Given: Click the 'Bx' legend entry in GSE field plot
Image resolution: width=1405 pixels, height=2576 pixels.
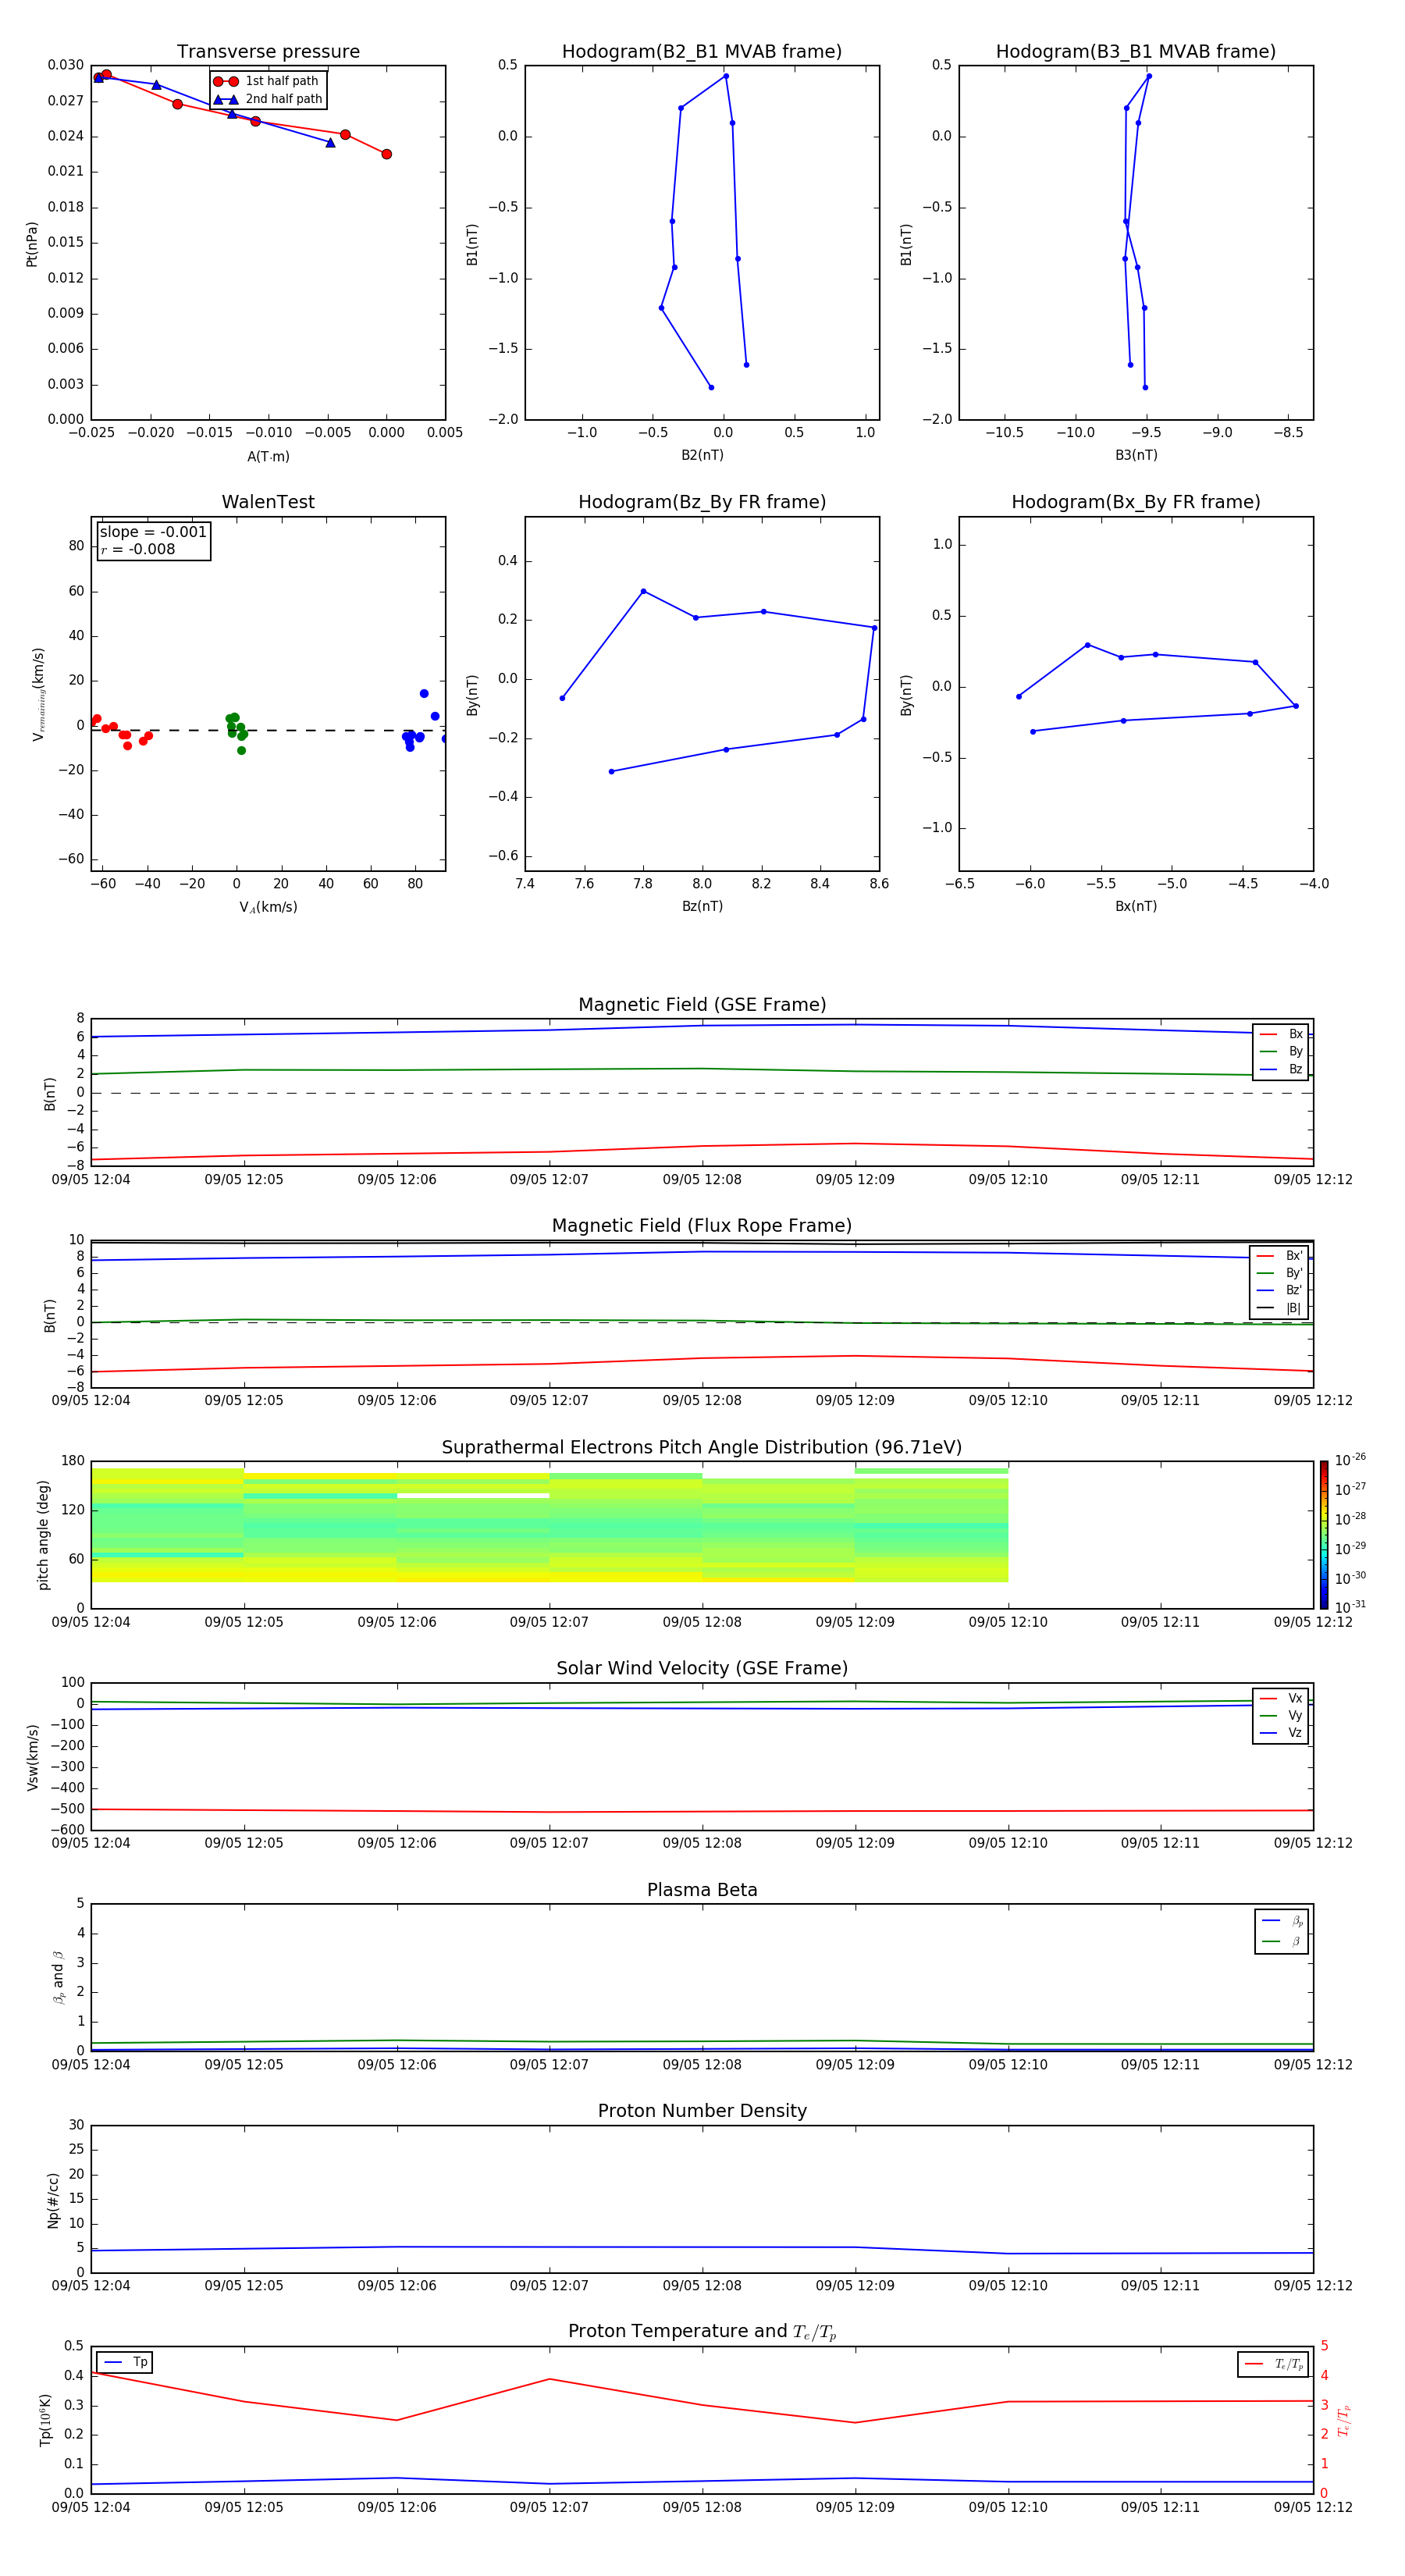Looking at the screenshot, I should 1281,1034.
